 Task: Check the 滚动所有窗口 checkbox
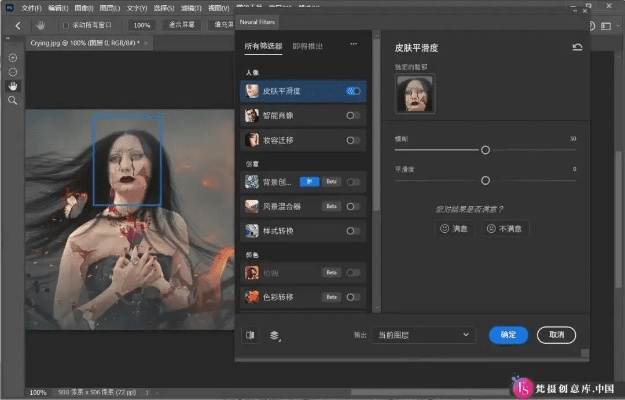[67, 25]
